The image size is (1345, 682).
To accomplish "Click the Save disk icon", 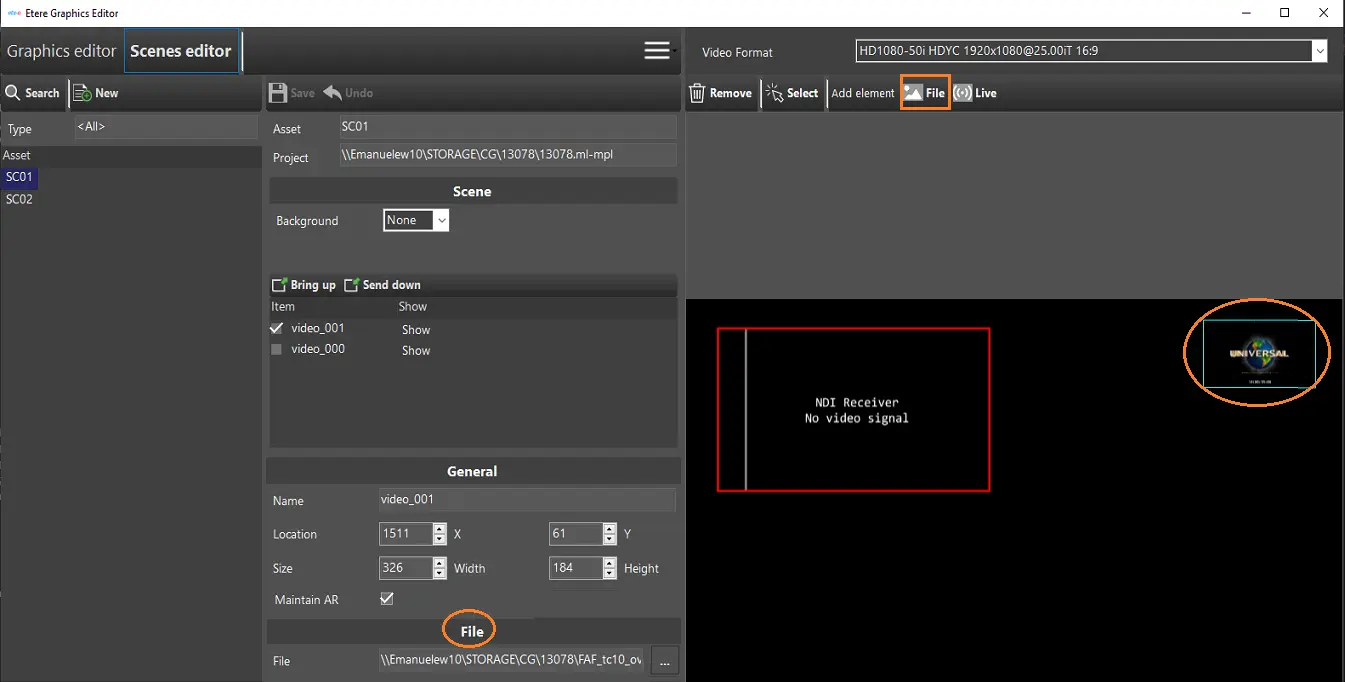I will point(278,93).
